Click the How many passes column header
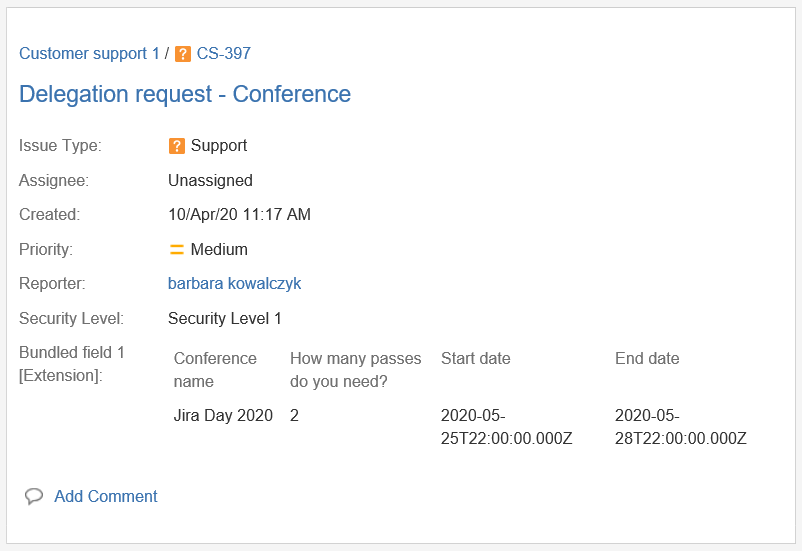The height and width of the screenshot is (551, 802). (355, 369)
